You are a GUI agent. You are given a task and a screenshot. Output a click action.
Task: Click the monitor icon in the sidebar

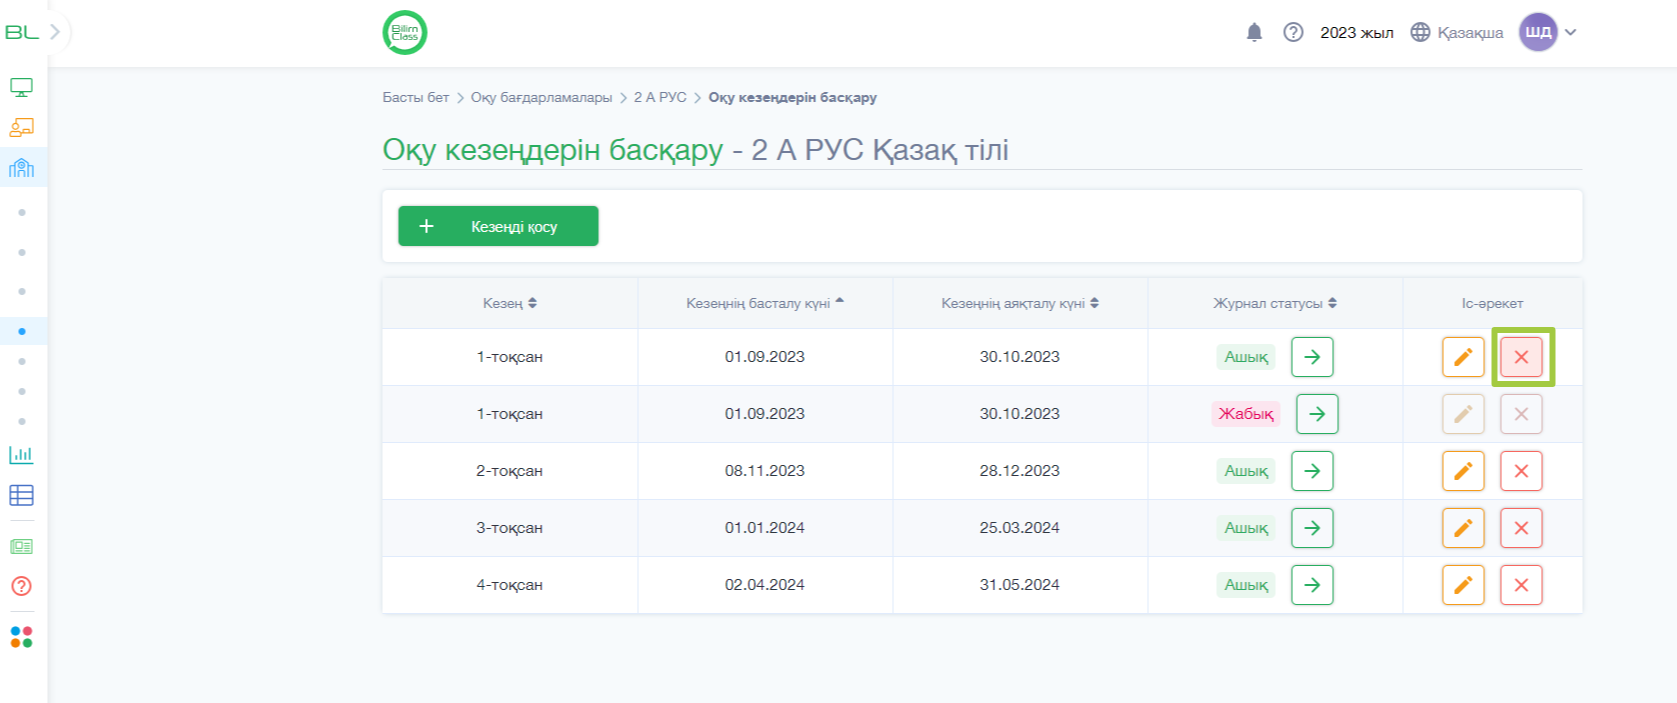[21, 87]
